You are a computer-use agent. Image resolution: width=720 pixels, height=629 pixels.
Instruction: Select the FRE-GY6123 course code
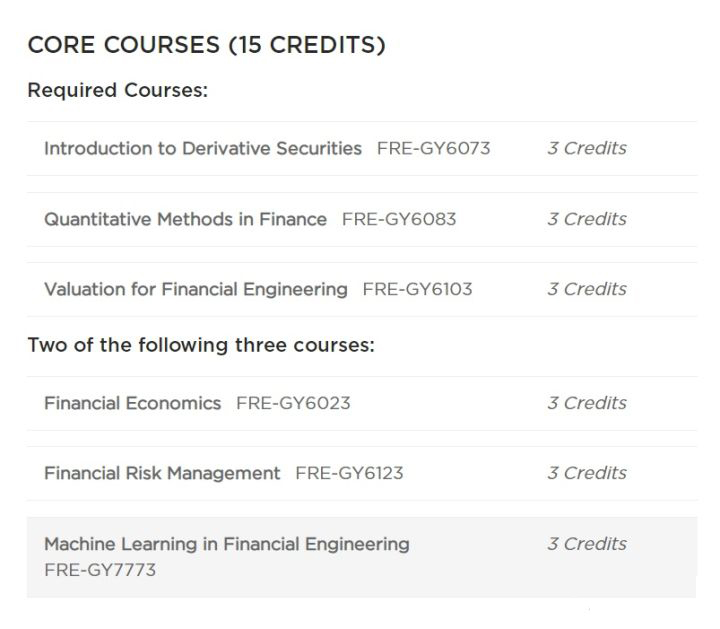[349, 473]
